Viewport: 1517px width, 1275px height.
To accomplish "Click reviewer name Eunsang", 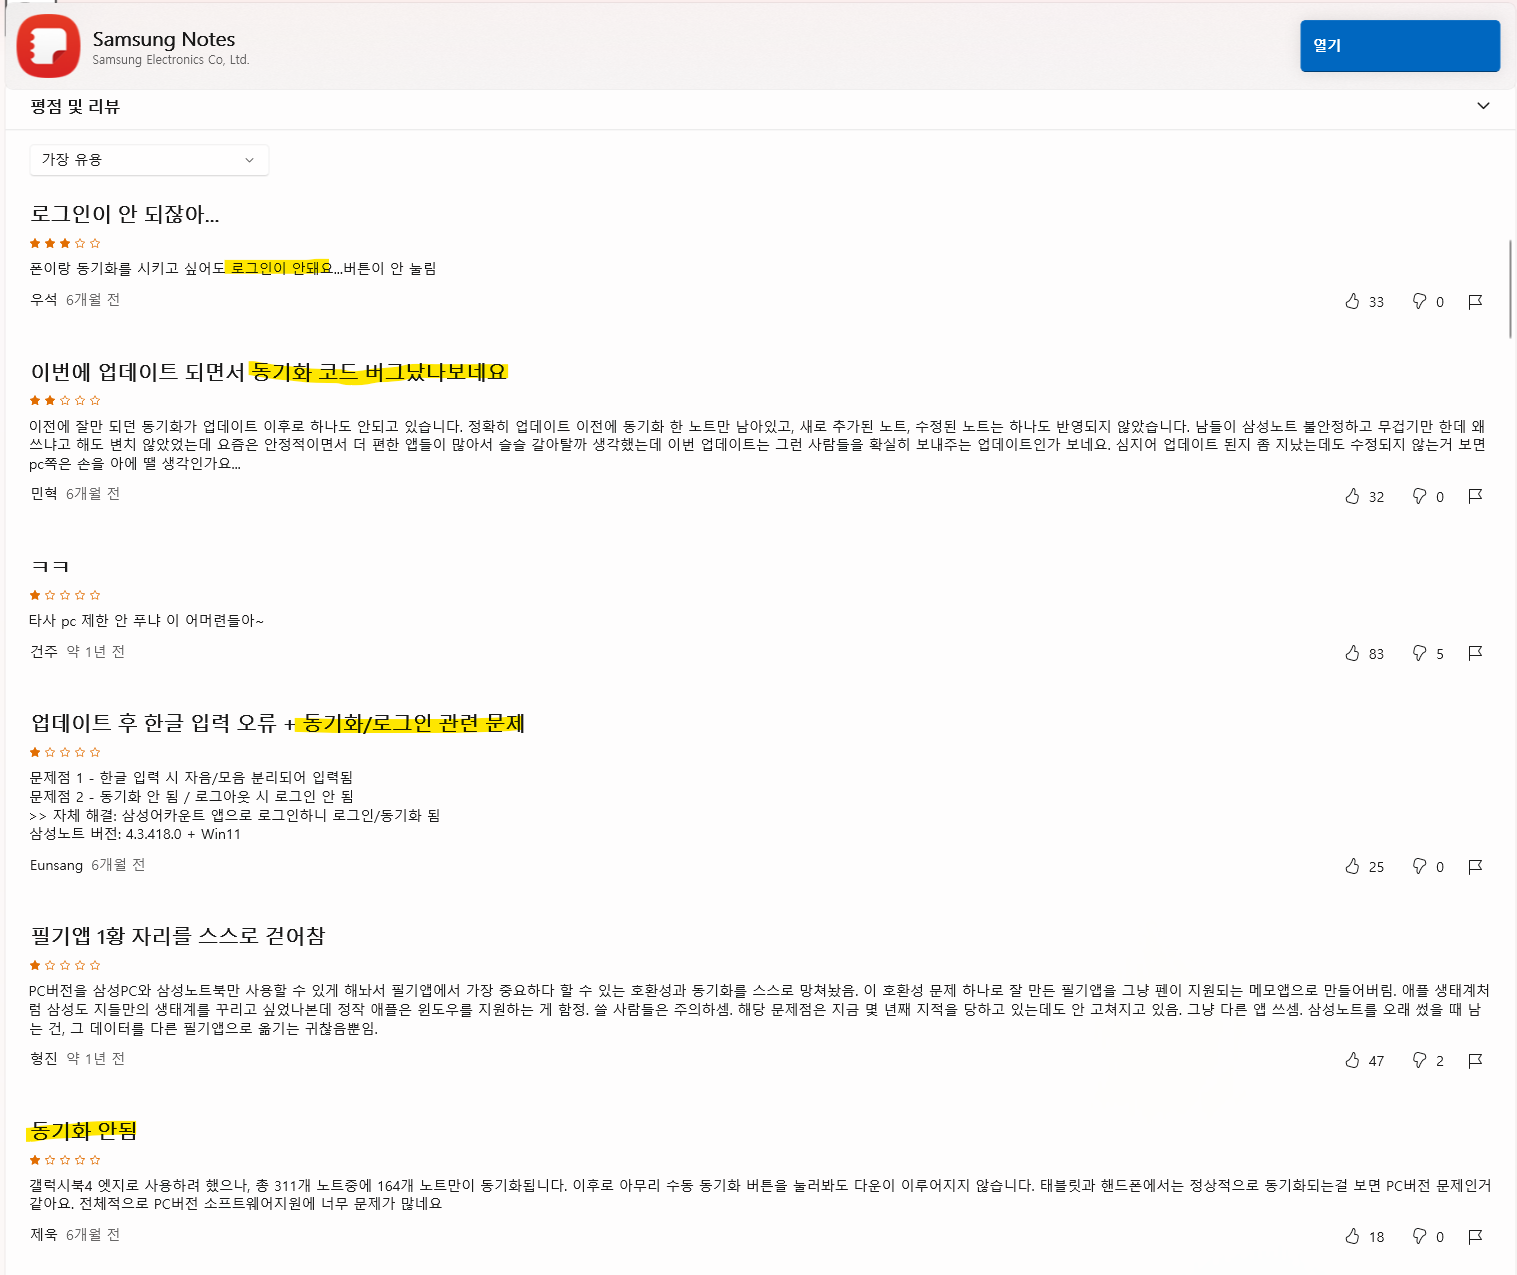I will pos(56,865).
